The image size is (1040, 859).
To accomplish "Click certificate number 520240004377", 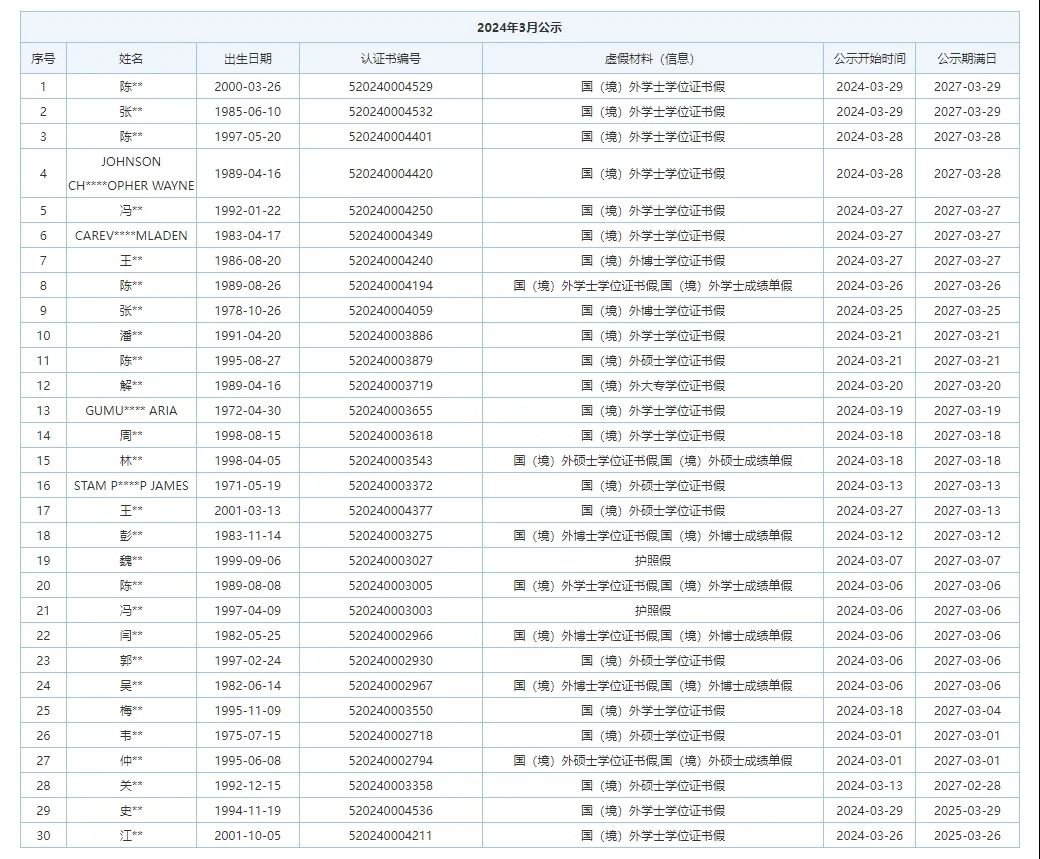I will click(391, 511).
